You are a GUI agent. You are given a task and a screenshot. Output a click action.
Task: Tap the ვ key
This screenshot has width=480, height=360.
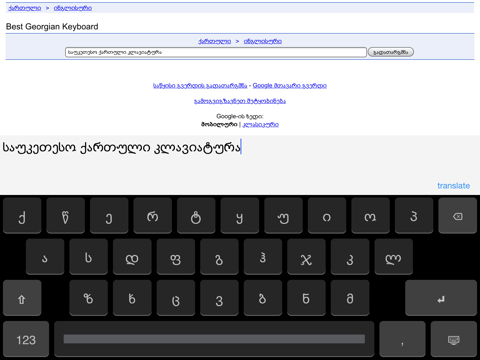tap(219, 298)
